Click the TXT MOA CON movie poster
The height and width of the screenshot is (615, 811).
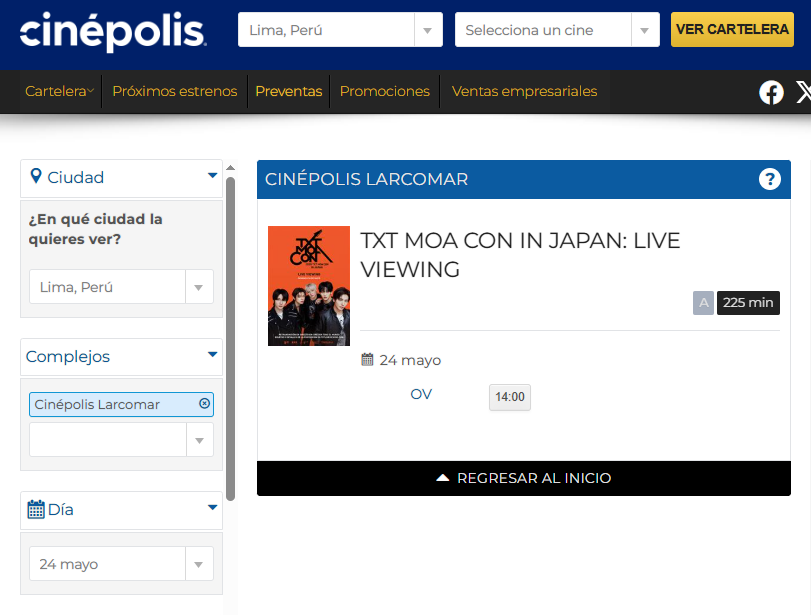[x=309, y=286]
